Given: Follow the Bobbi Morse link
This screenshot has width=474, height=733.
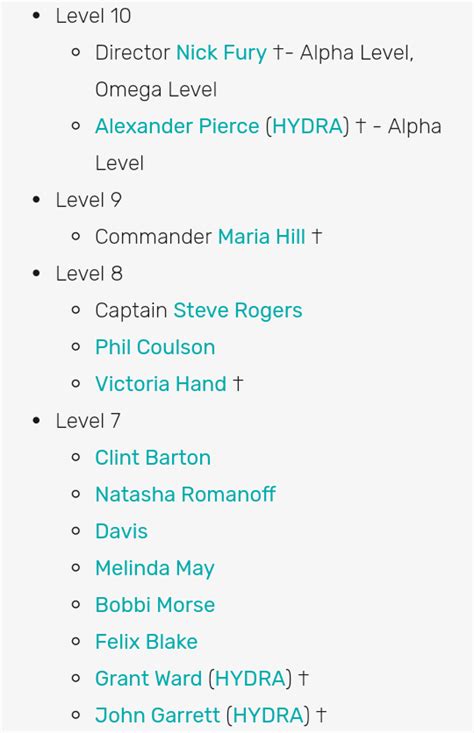Looking at the screenshot, I should (155, 604).
